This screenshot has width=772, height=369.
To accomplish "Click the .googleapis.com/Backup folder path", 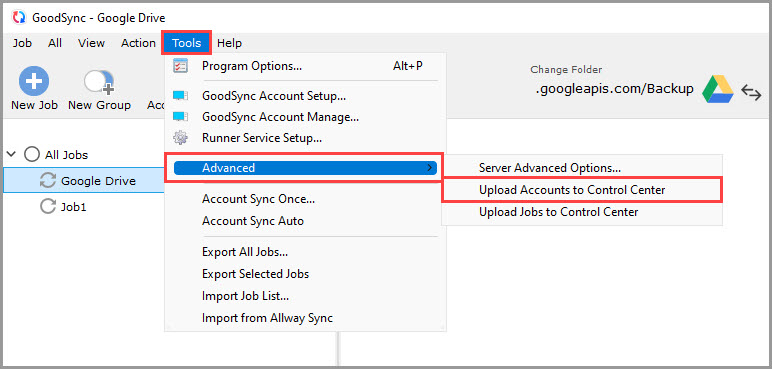I will coord(614,89).
